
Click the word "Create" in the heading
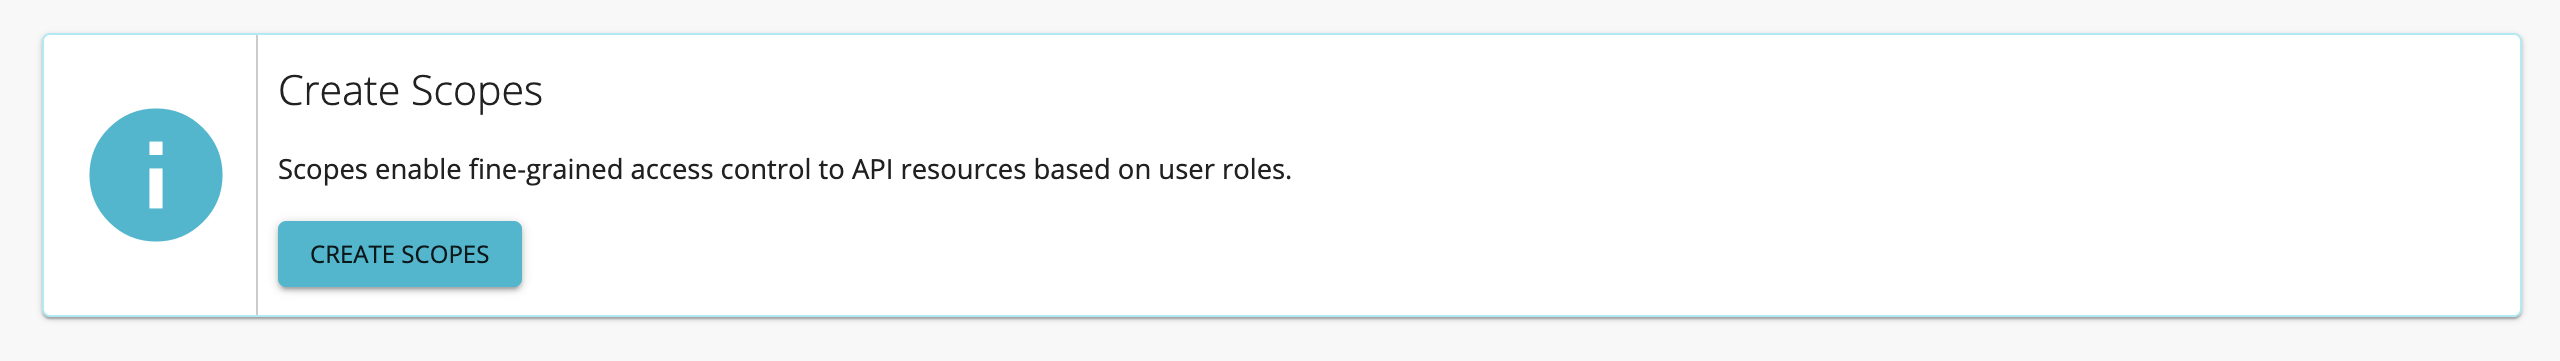(x=339, y=91)
